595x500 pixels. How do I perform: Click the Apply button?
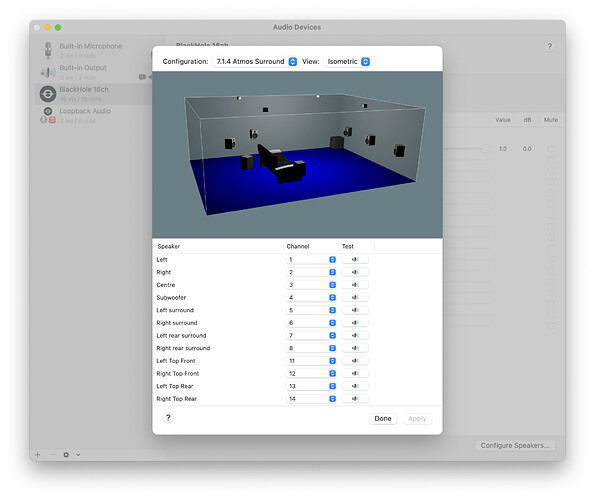point(417,418)
